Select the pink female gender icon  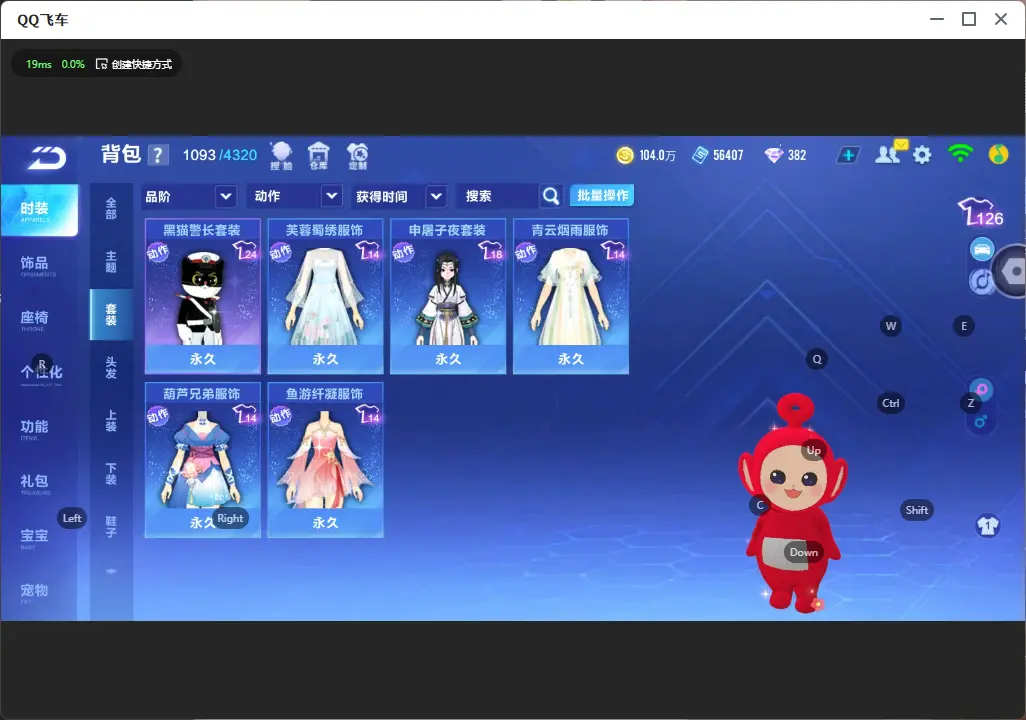(x=982, y=389)
